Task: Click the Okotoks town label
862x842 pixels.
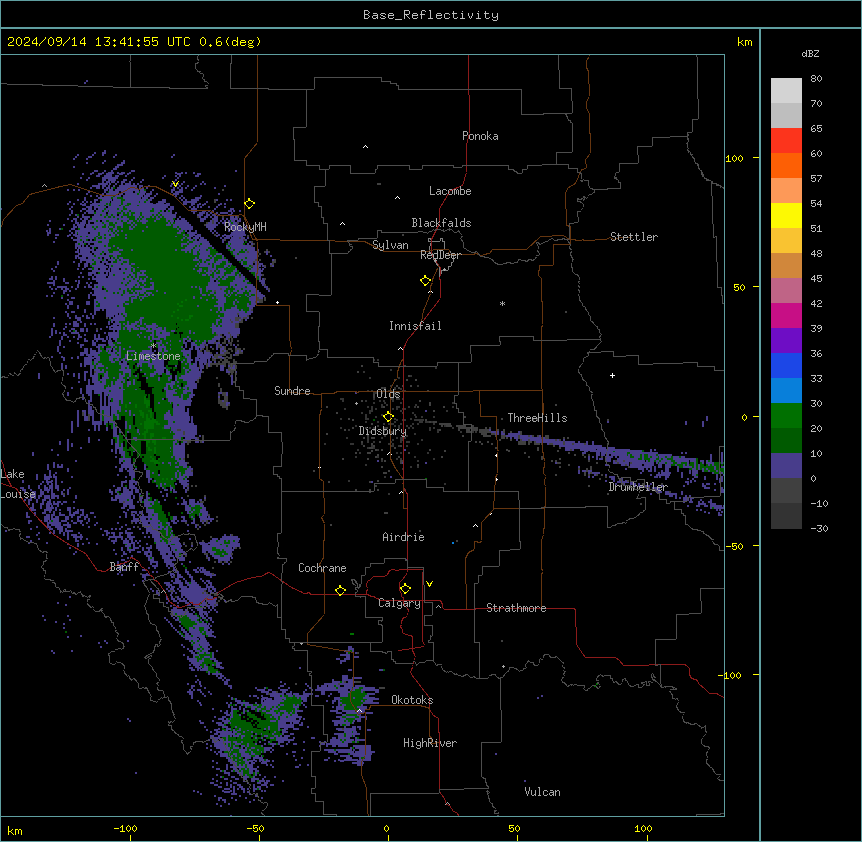Action: [x=412, y=700]
